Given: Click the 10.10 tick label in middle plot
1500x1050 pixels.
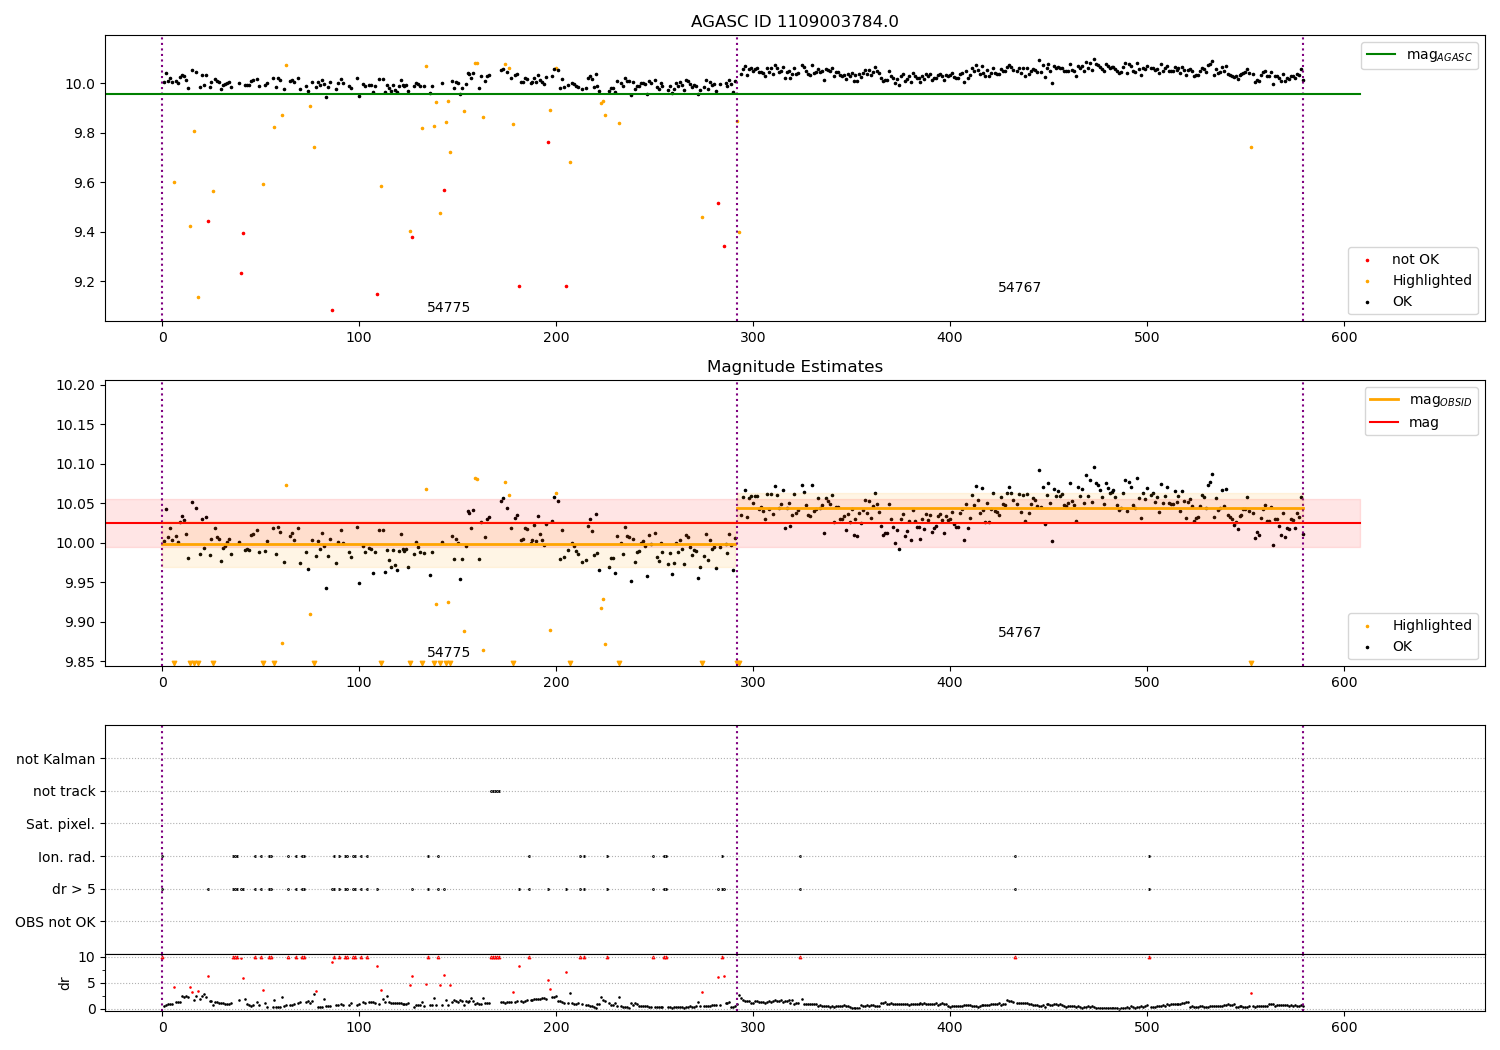Looking at the screenshot, I should (x=76, y=464).
